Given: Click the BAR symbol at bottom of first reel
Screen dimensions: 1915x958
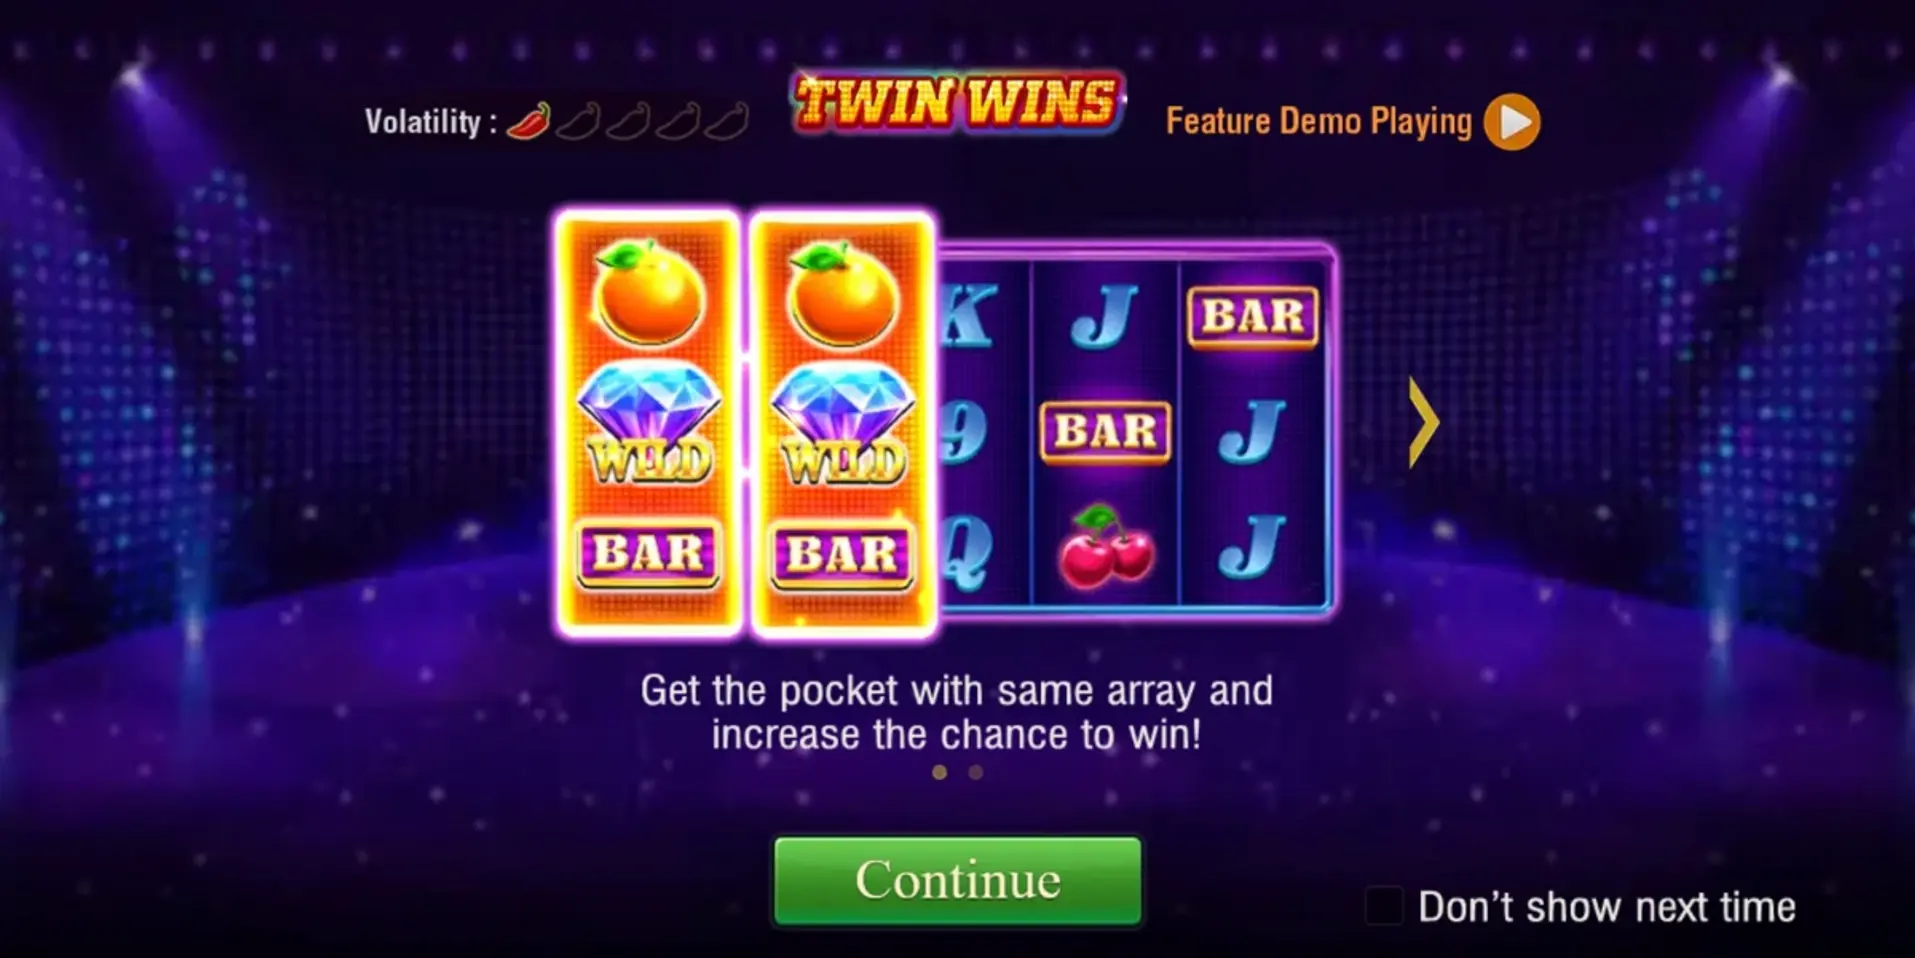Looking at the screenshot, I should pos(648,553).
